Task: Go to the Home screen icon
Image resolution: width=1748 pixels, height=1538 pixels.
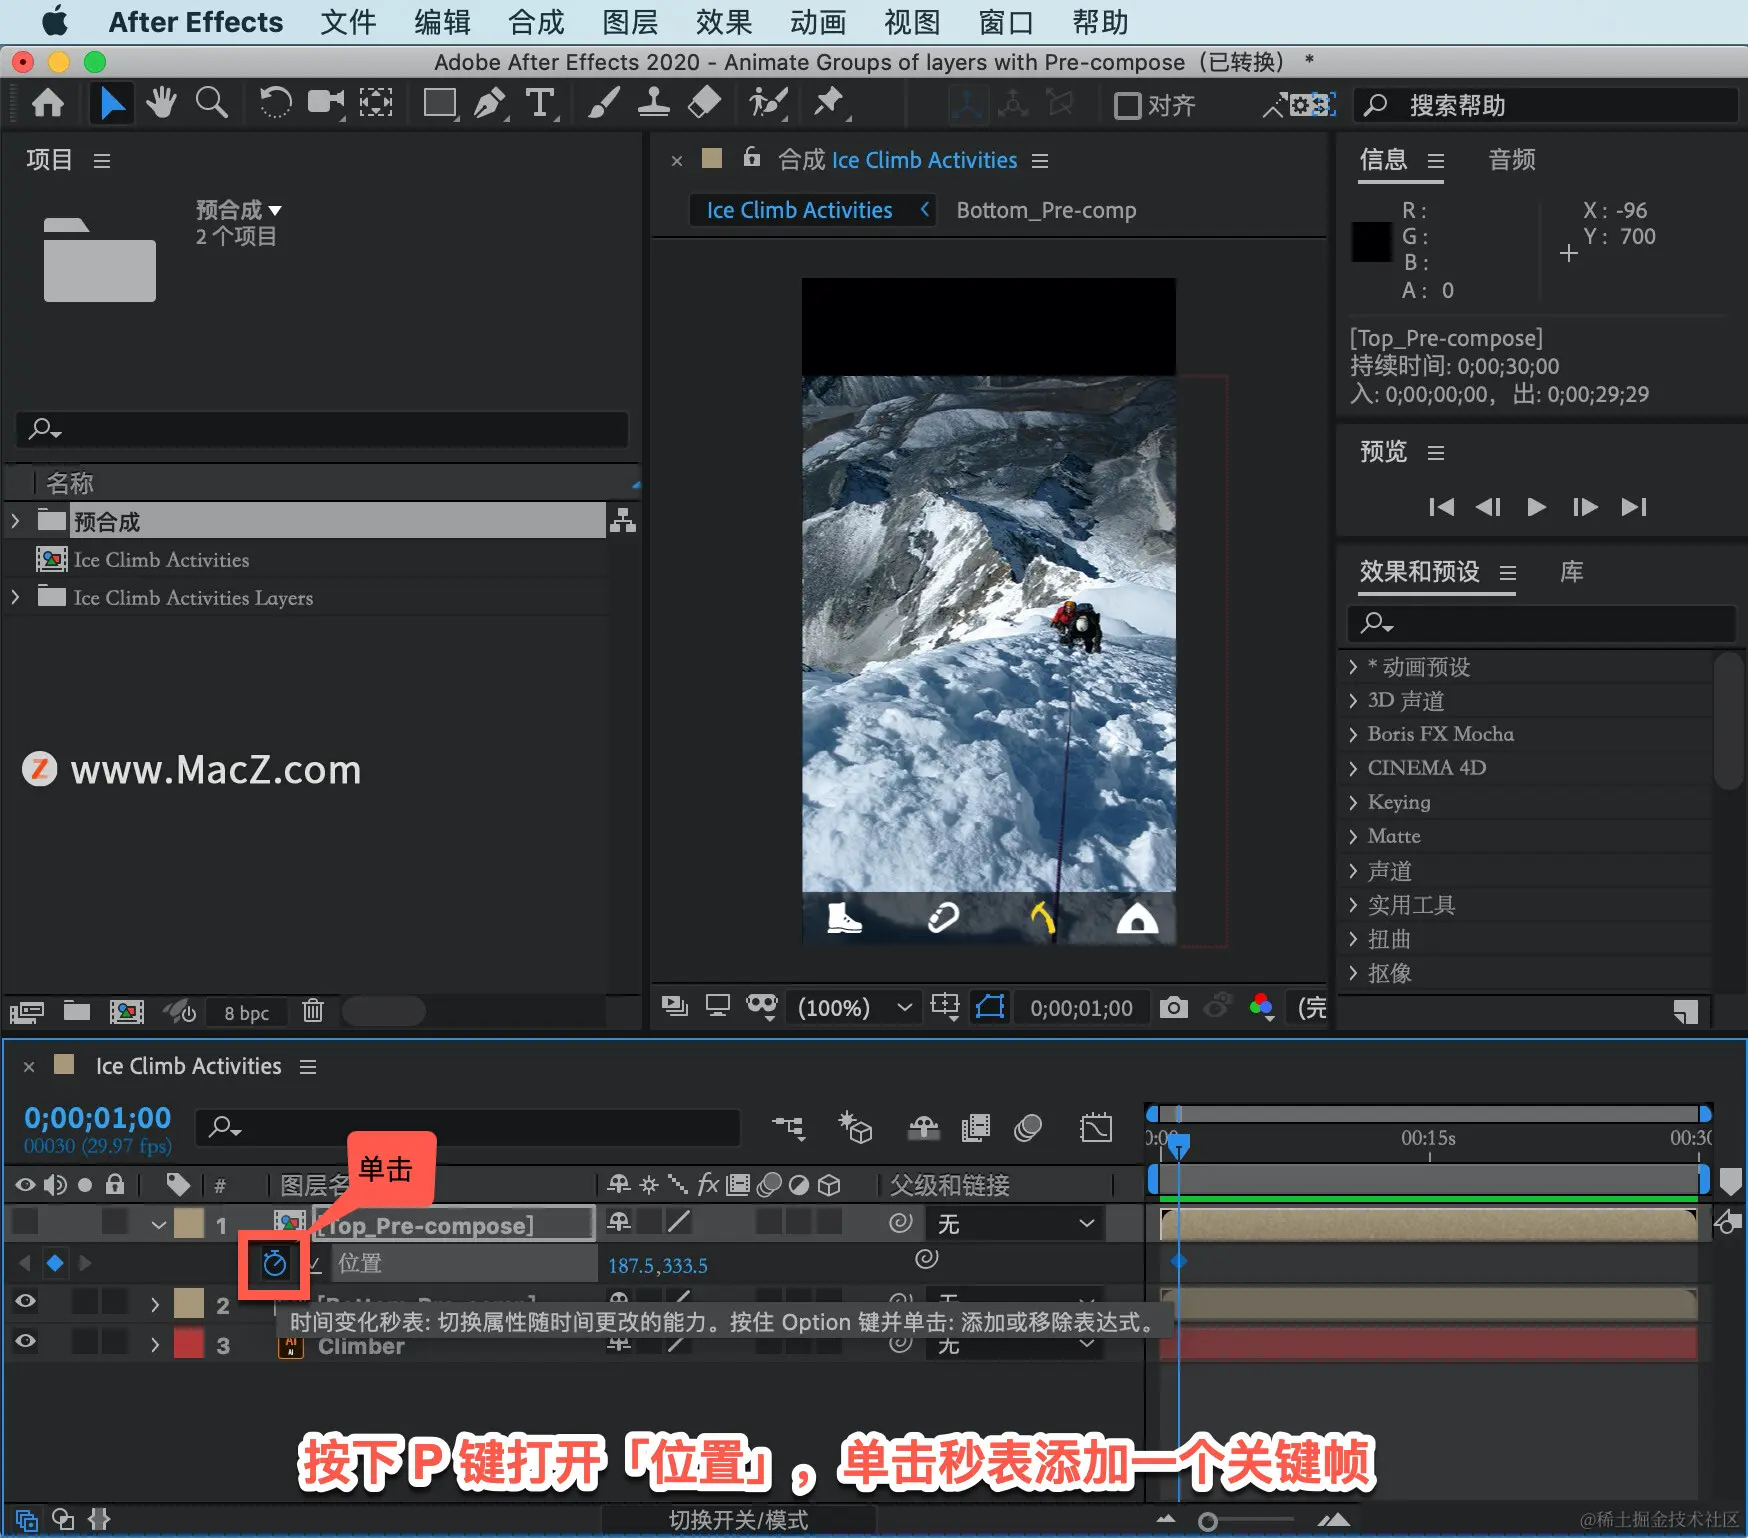Action: pos(47,103)
